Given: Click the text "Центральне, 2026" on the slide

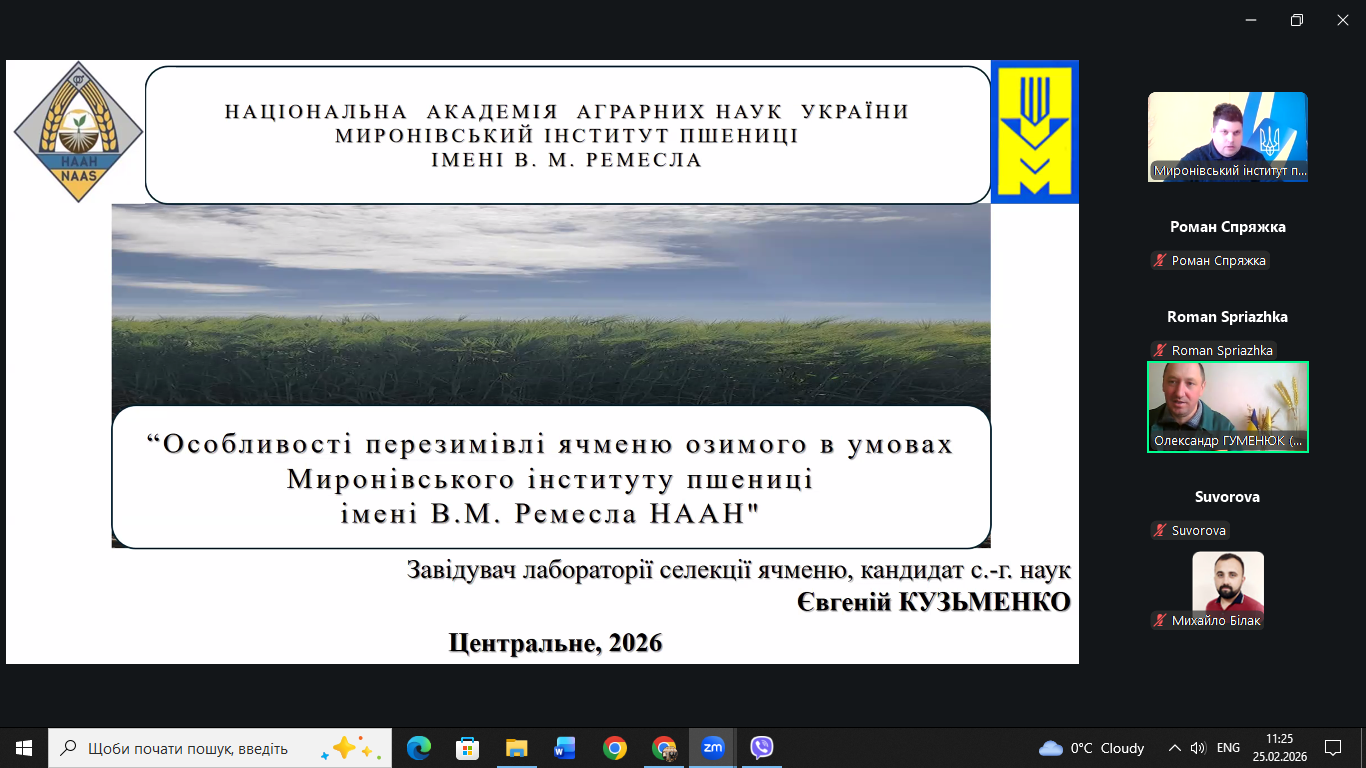Looking at the screenshot, I should [556, 643].
